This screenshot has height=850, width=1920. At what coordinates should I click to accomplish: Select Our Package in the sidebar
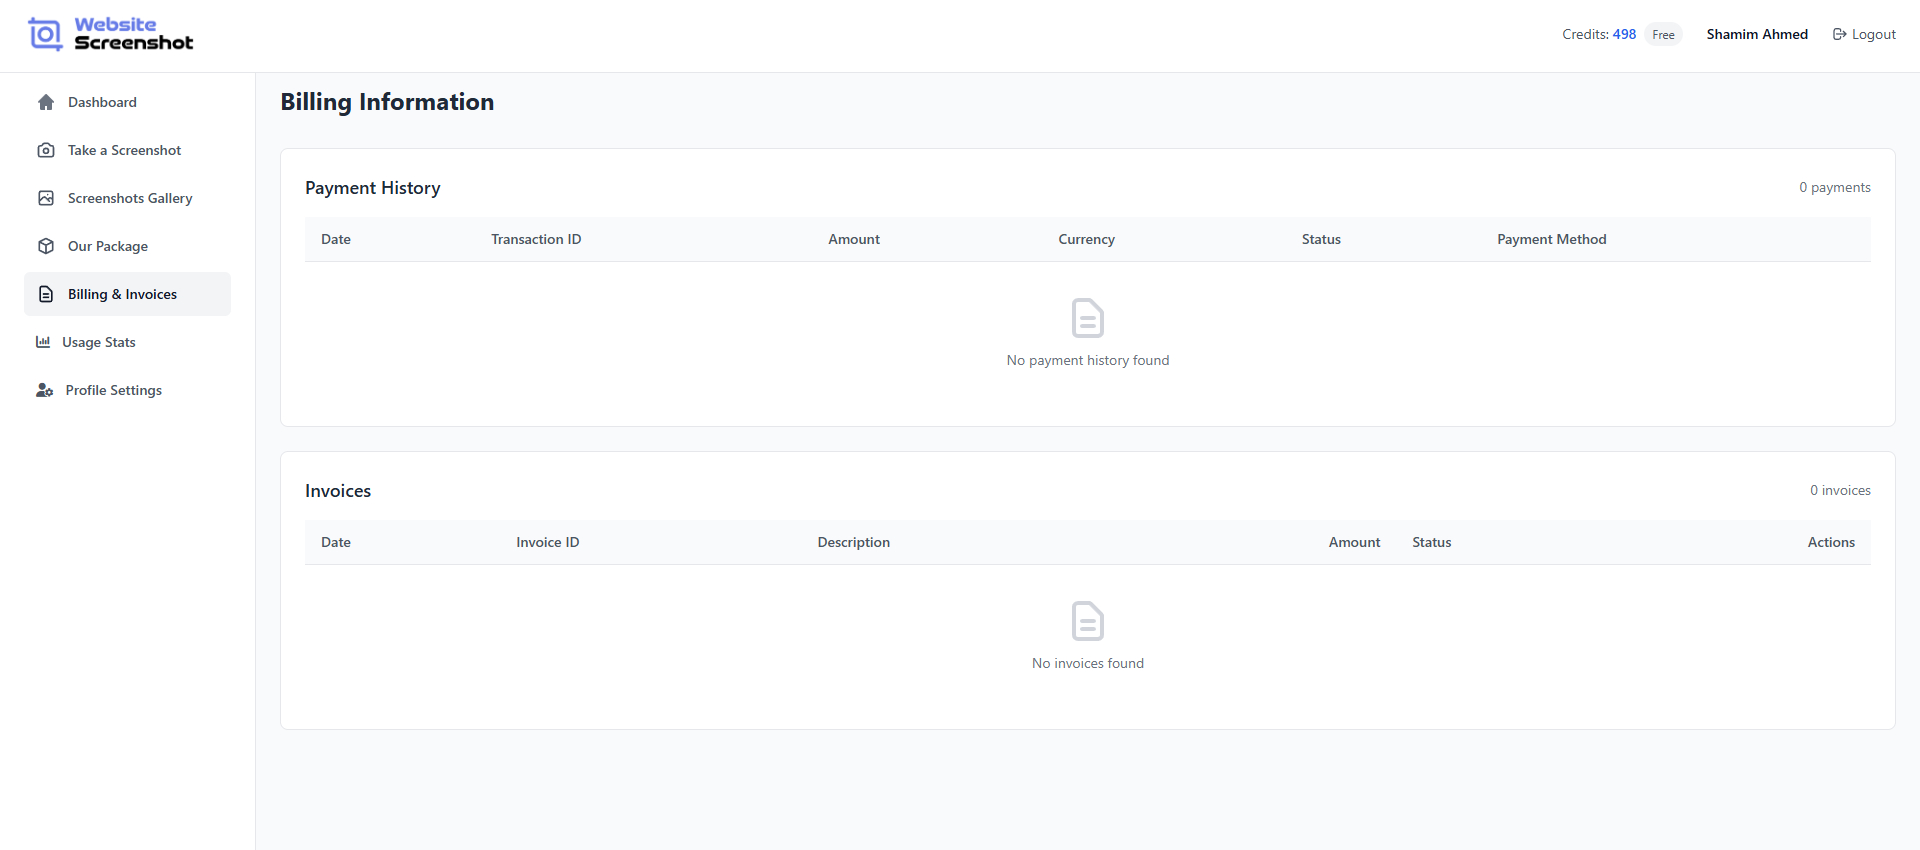[x=127, y=246]
